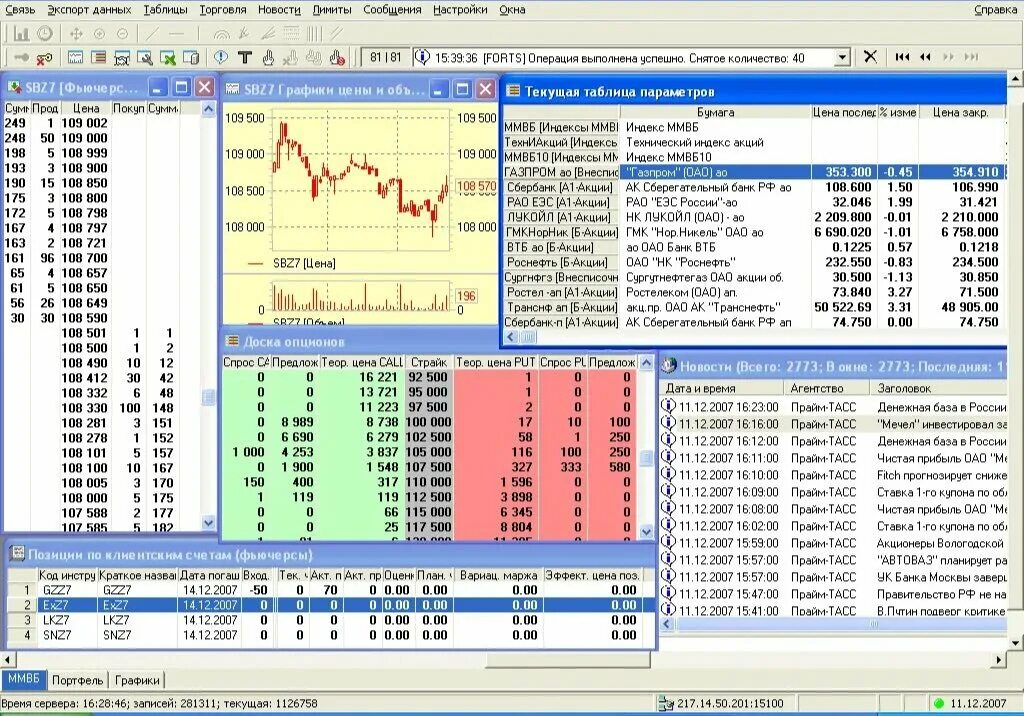Click the Агентство column header in news

[x=826, y=388]
